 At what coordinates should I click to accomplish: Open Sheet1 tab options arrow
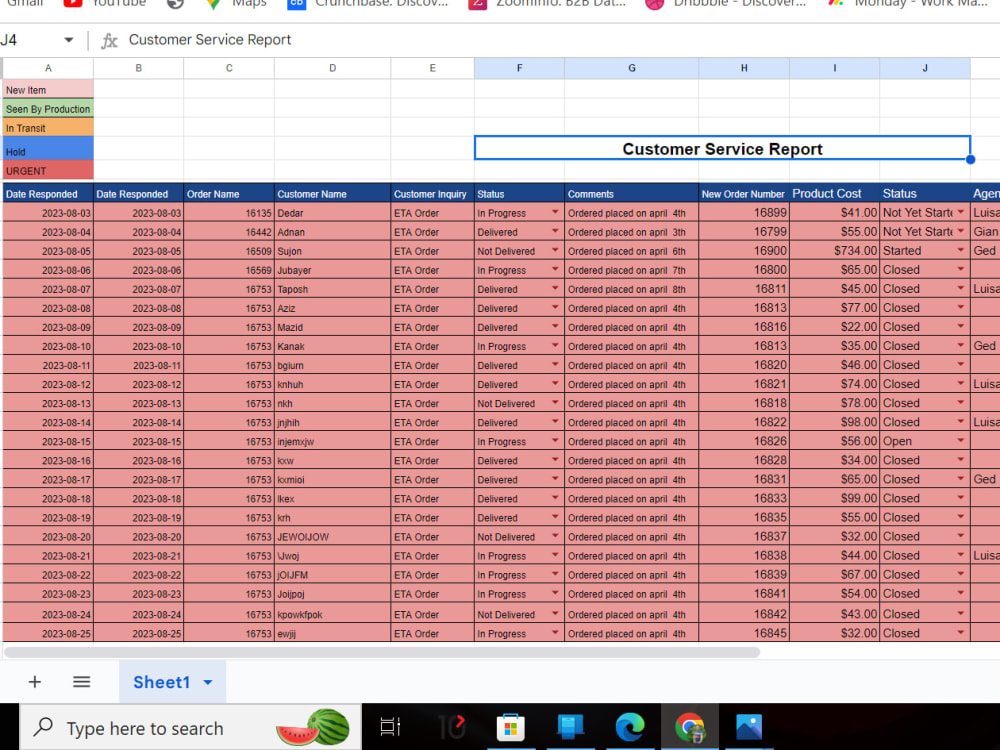208,682
